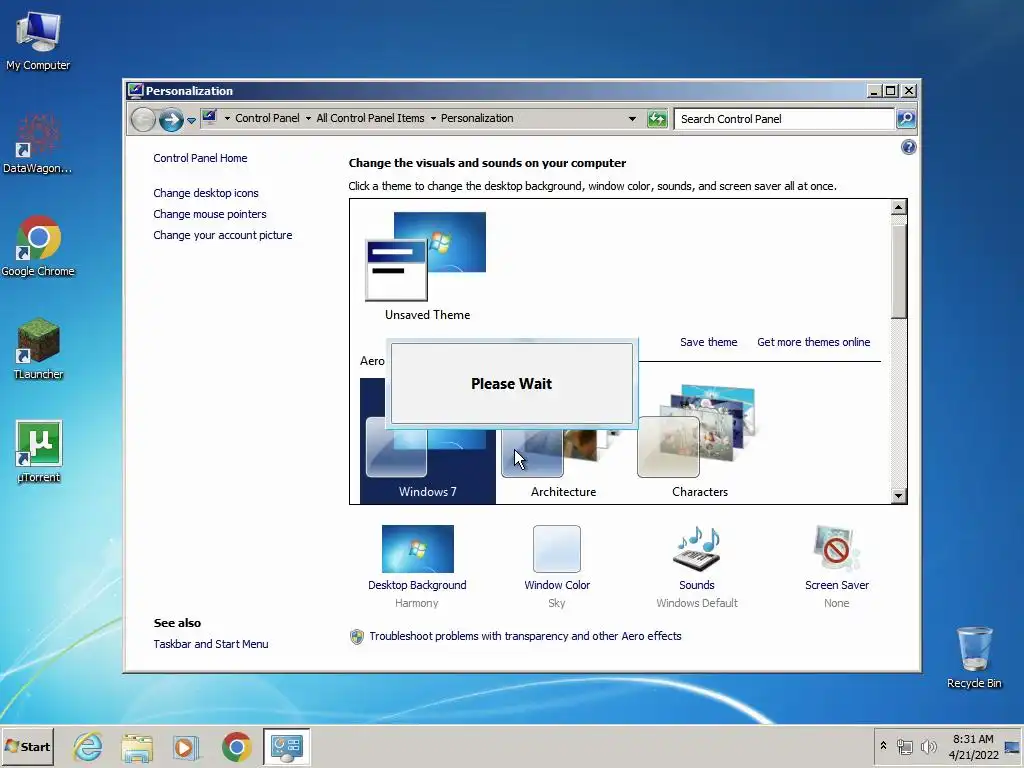Open My Computer desktop icon
The image size is (1024, 768).
point(38,39)
